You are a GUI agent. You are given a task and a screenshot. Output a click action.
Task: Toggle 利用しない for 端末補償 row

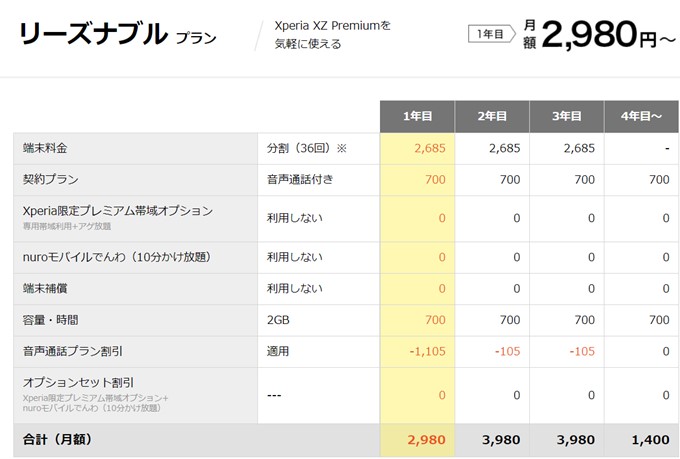point(295,288)
